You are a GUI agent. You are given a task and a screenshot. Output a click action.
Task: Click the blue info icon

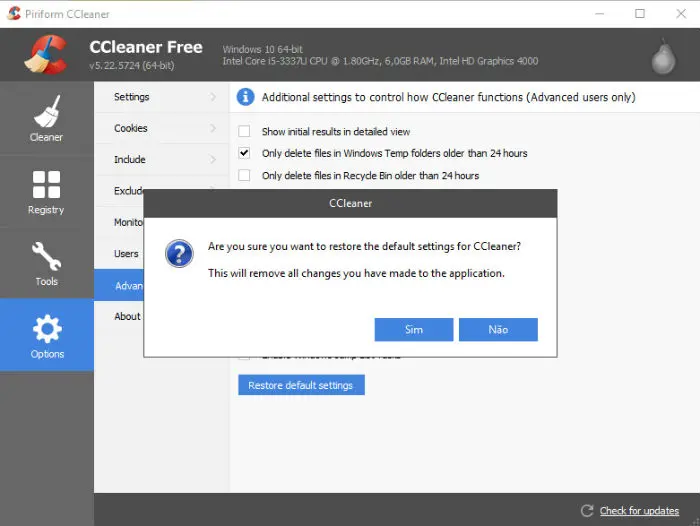point(245,97)
